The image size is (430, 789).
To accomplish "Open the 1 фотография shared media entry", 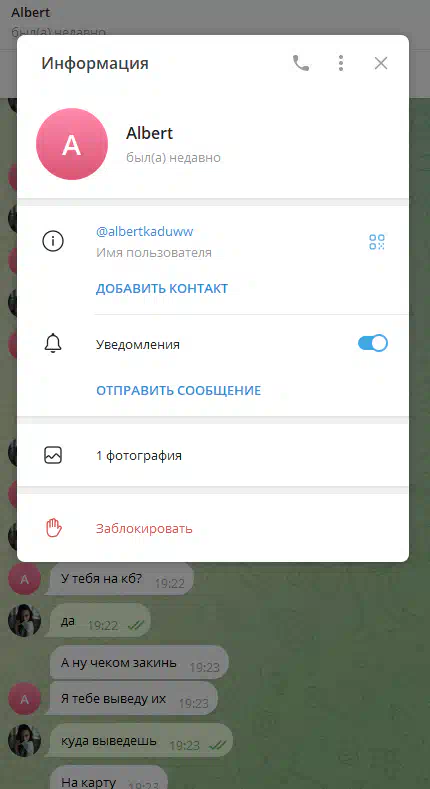I will click(213, 456).
